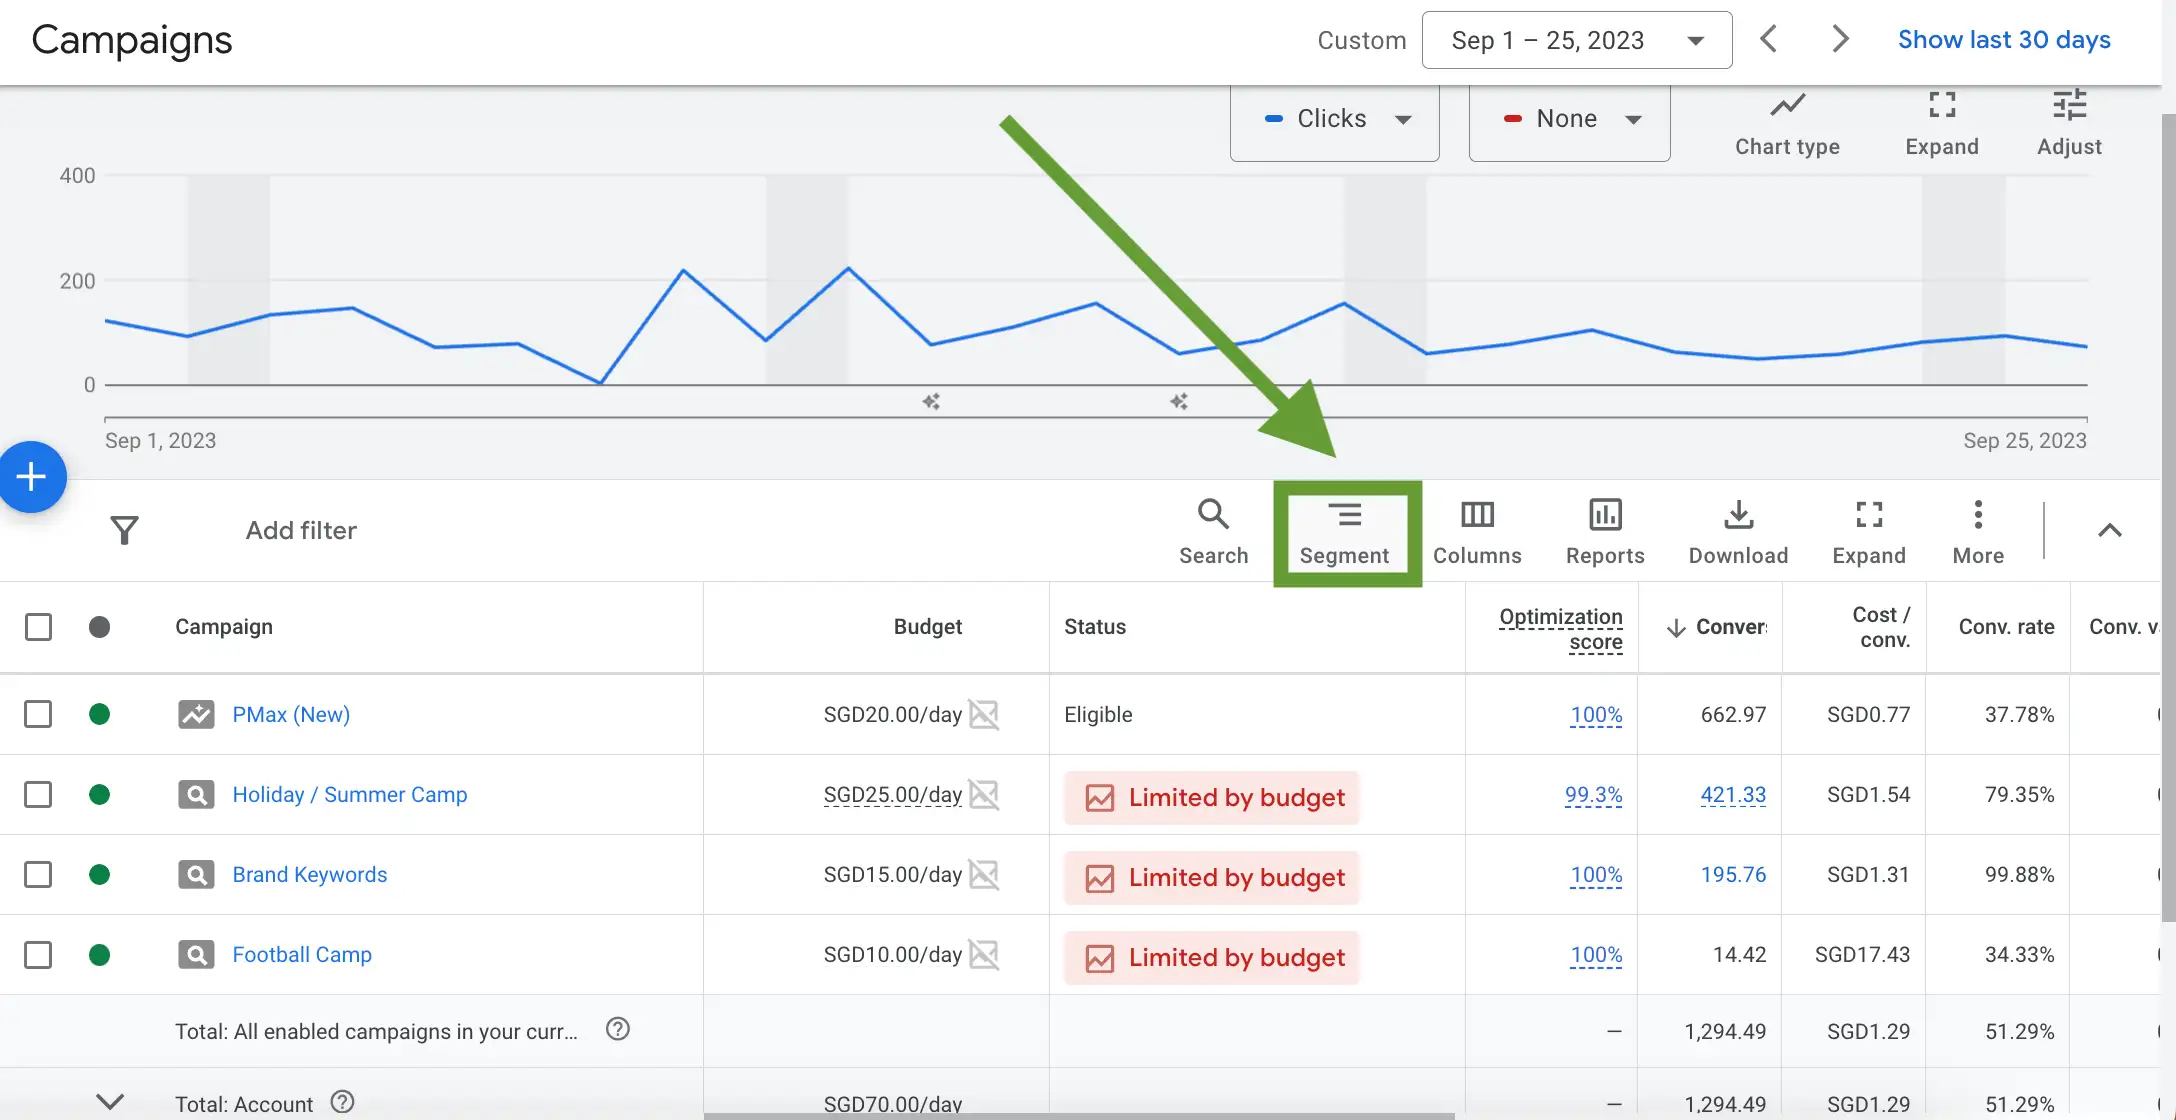Change the Chart type
The width and height of the screenshot is (2176, 1120).
coord(1787,124)
